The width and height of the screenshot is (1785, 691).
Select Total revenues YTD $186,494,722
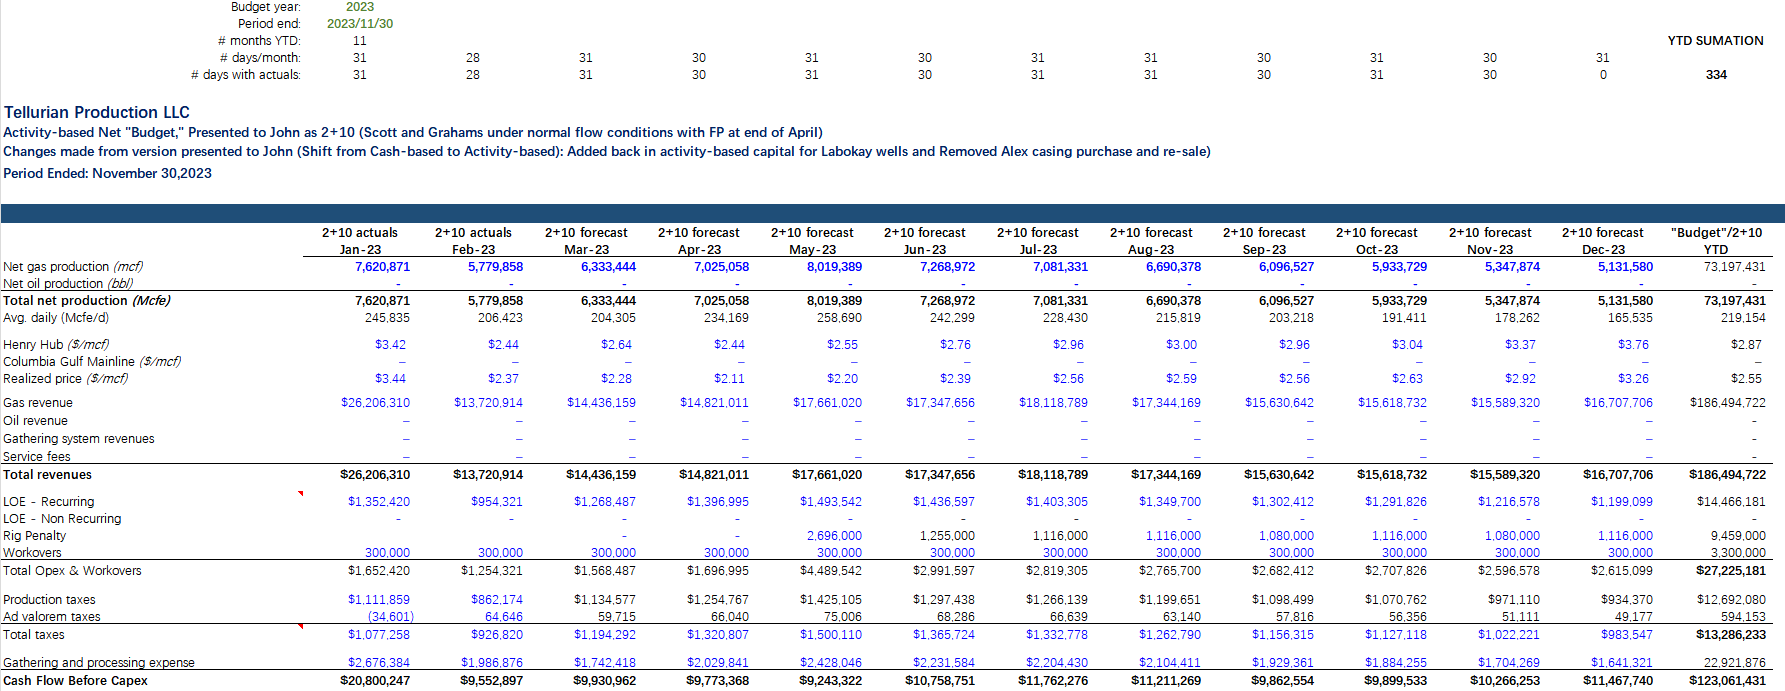[x=1727, y=475]
